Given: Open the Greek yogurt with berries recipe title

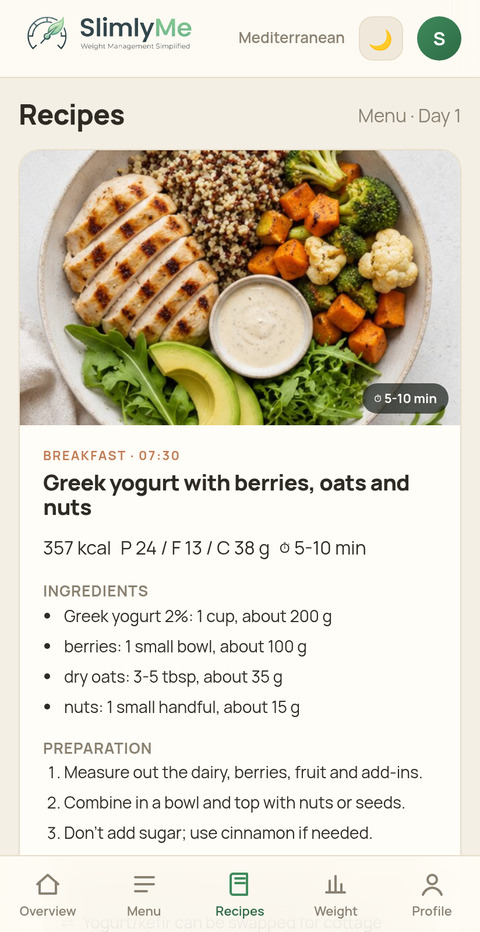Looking at the screenshot, I should coord(226,495).
